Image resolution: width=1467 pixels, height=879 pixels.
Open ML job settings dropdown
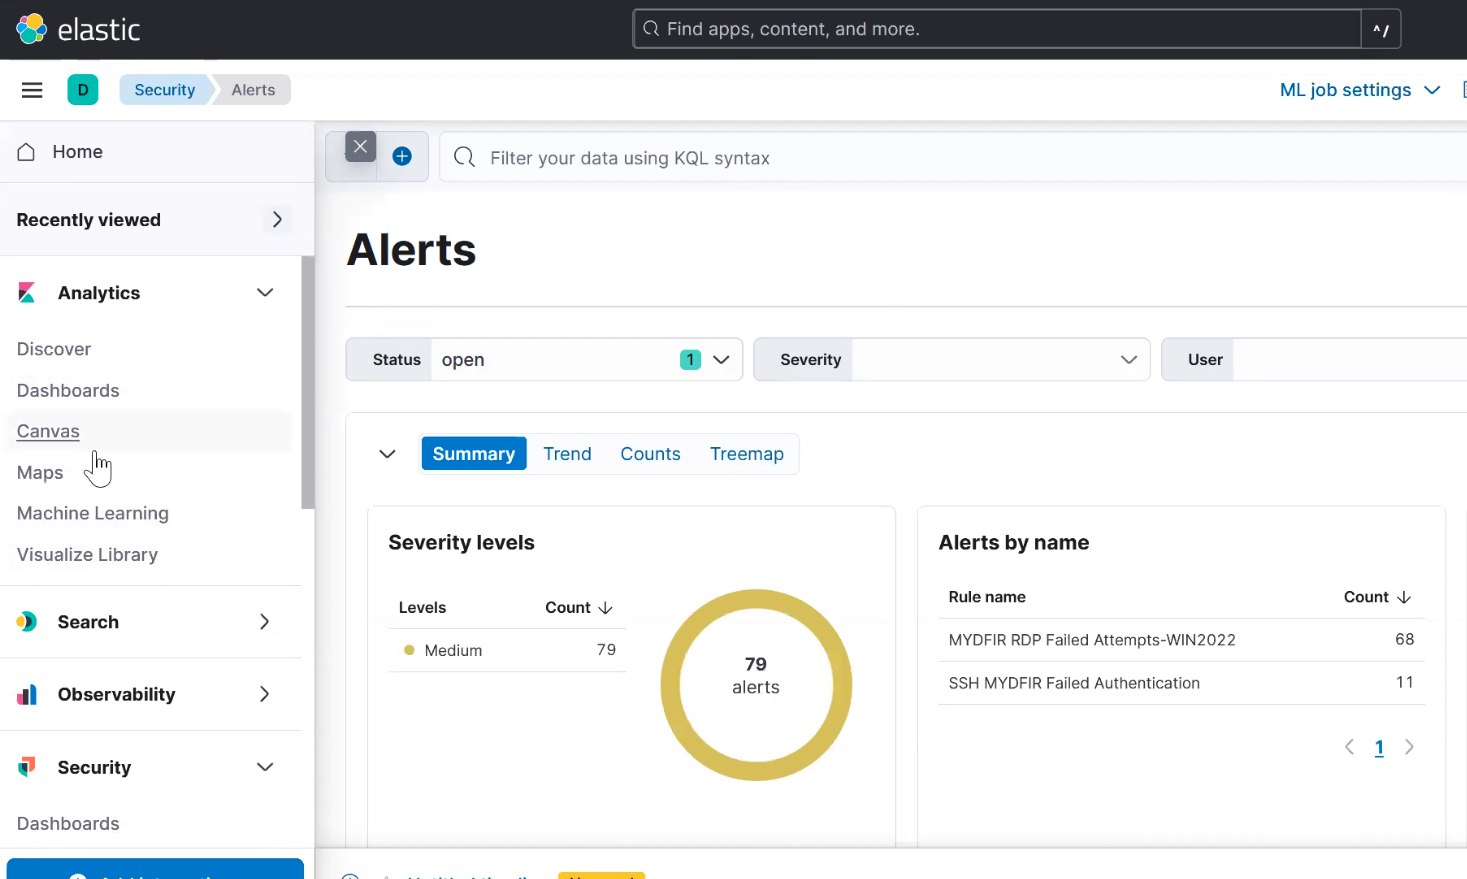(x=1360, y=90)
